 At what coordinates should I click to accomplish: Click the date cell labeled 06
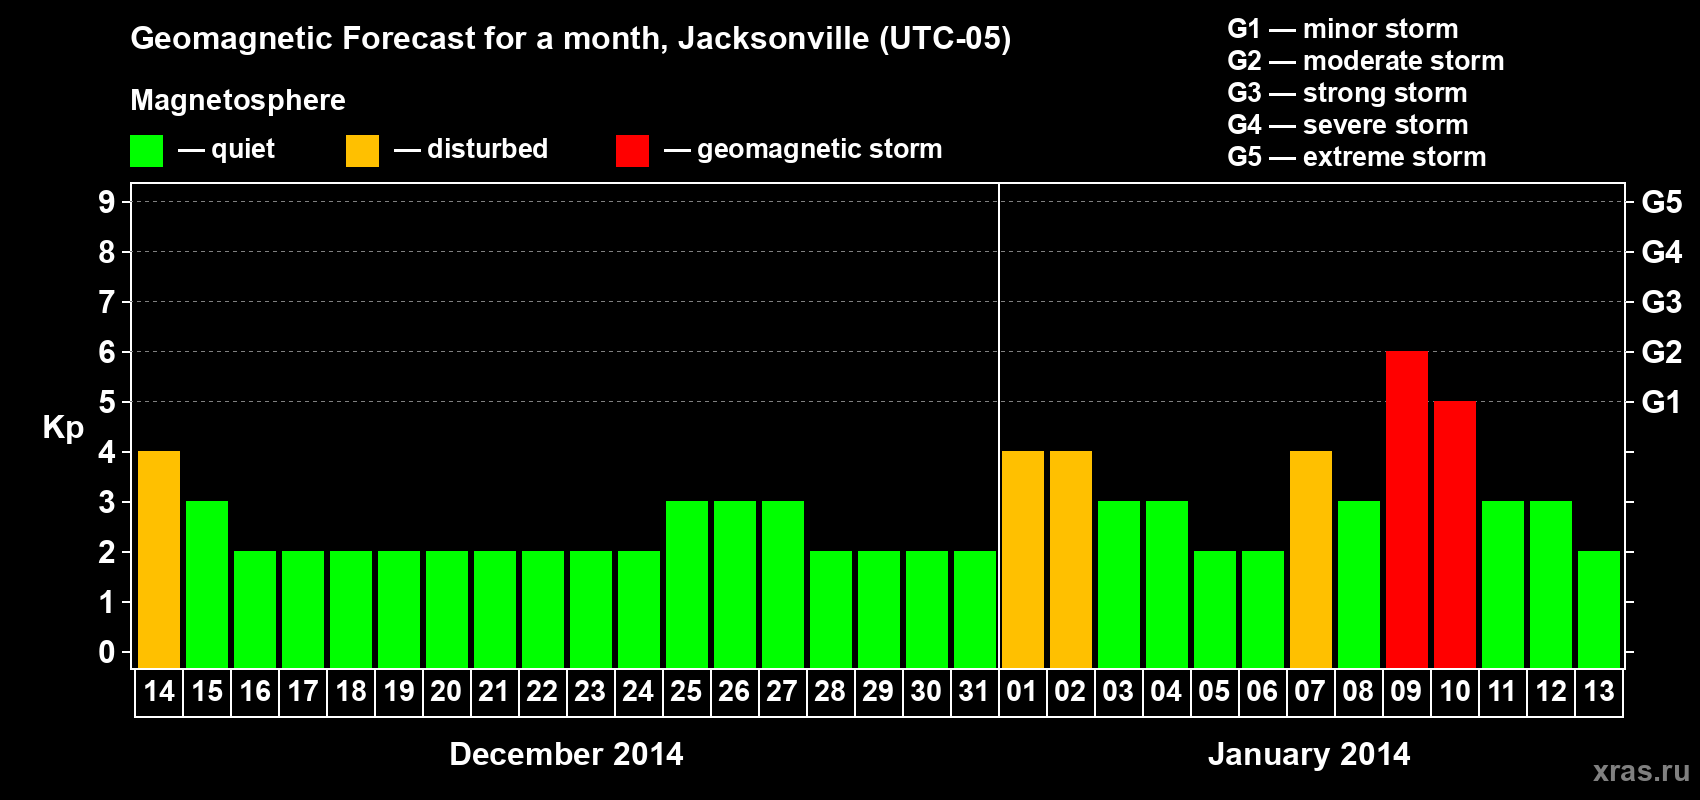(x=1263, y=692)
